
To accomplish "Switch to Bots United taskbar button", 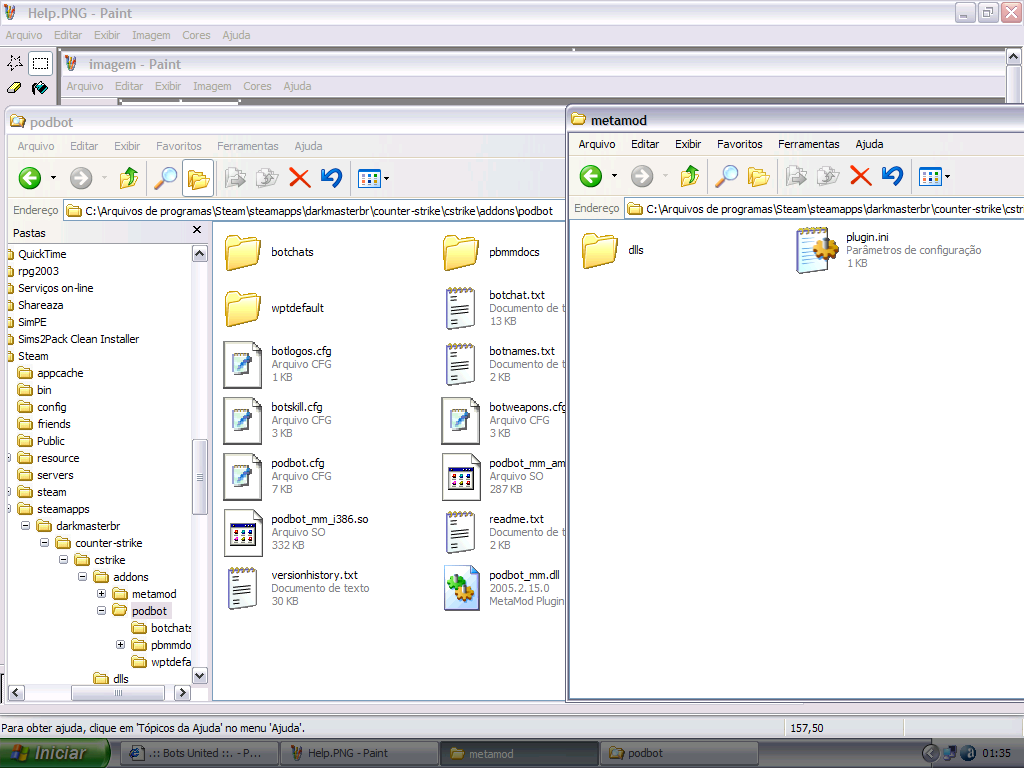I will 199,754.
